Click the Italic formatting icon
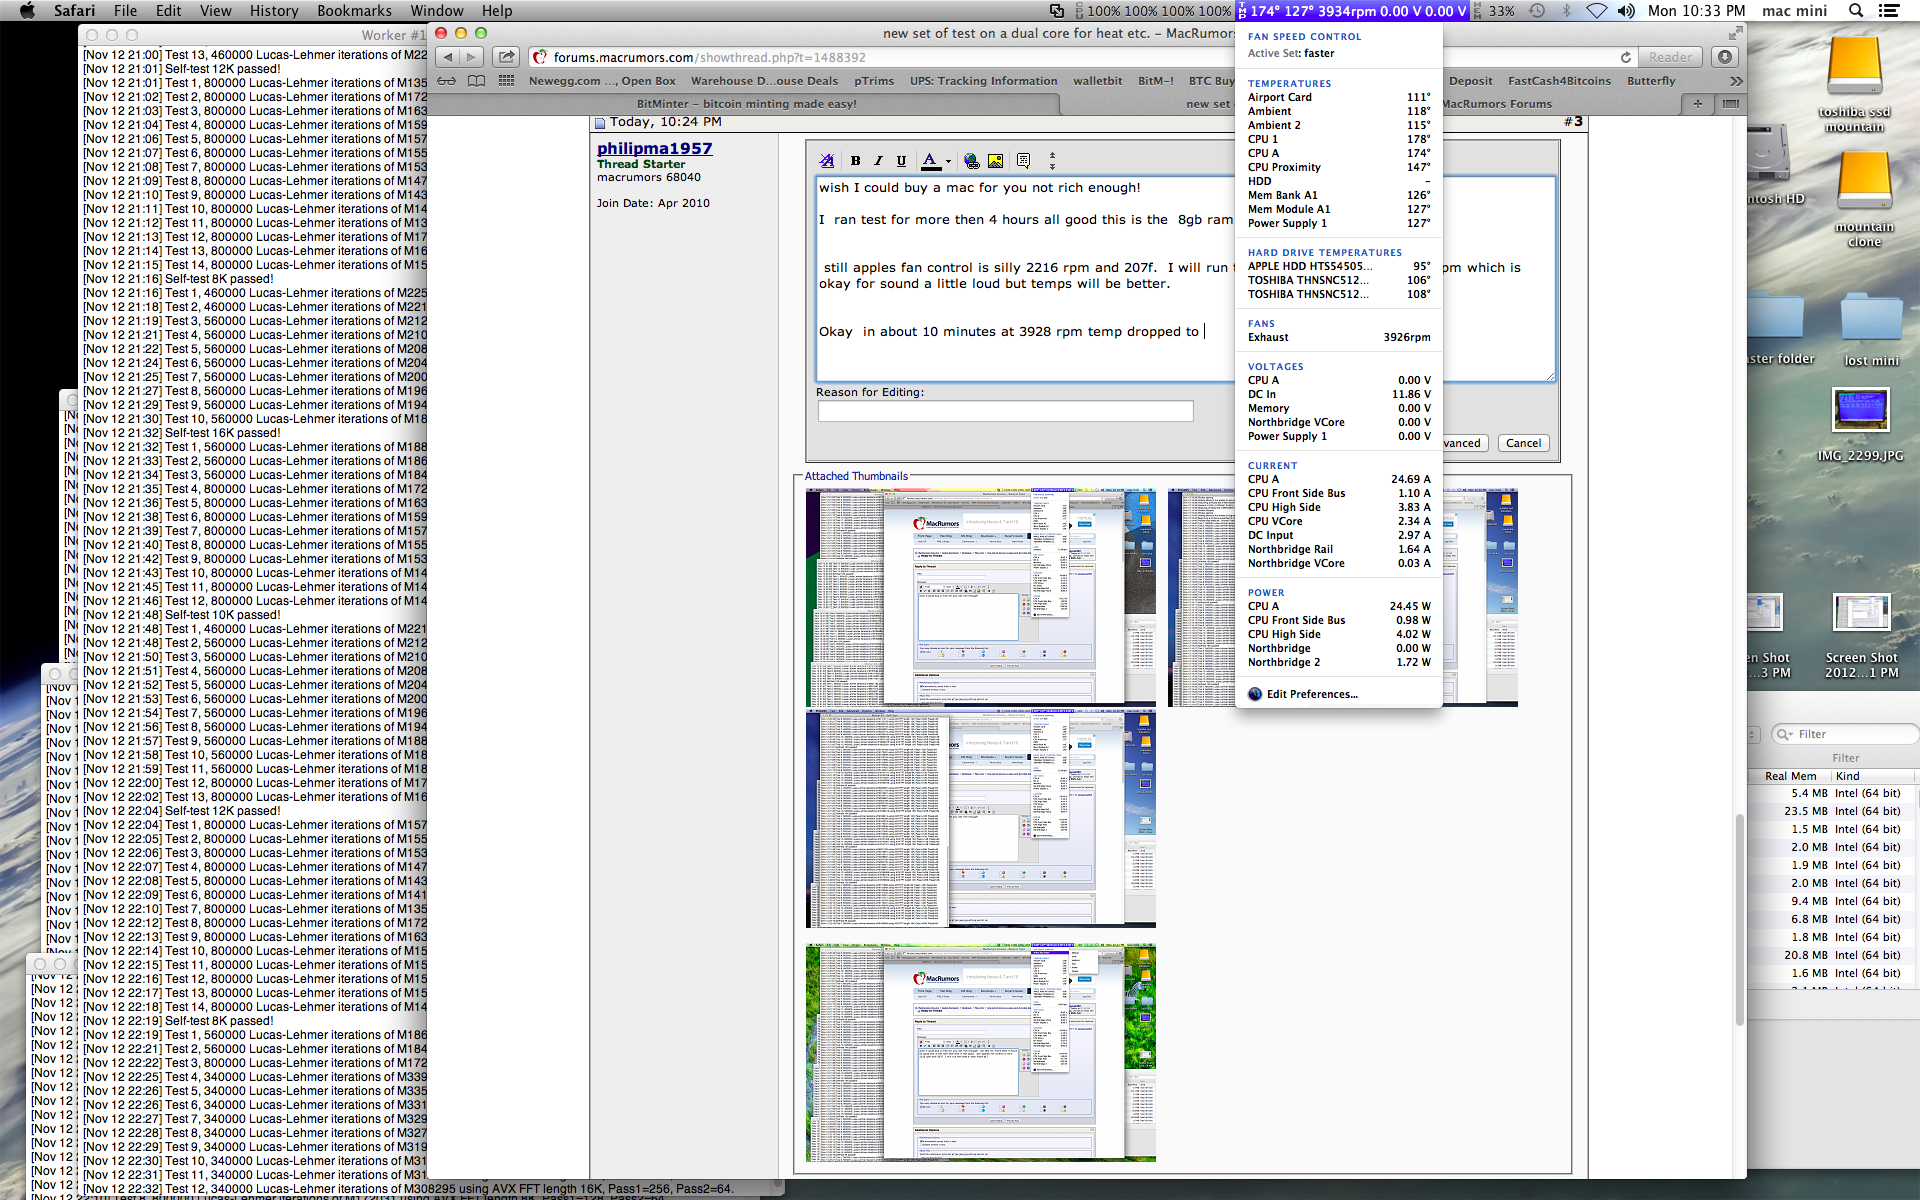1920x1200 pixels. coord(878,161)
